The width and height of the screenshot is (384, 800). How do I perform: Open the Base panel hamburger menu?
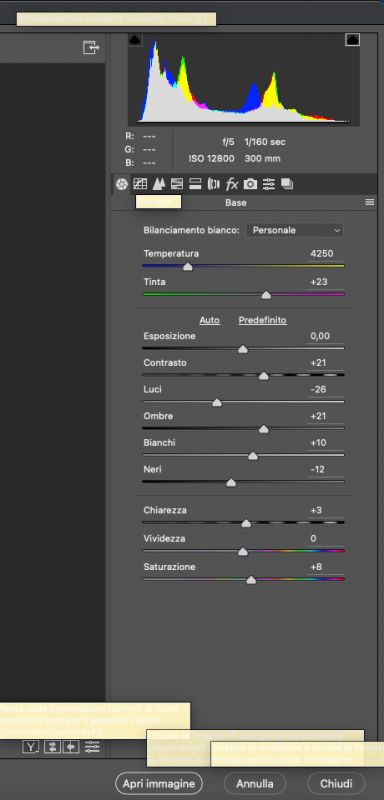tap(370, 203)
